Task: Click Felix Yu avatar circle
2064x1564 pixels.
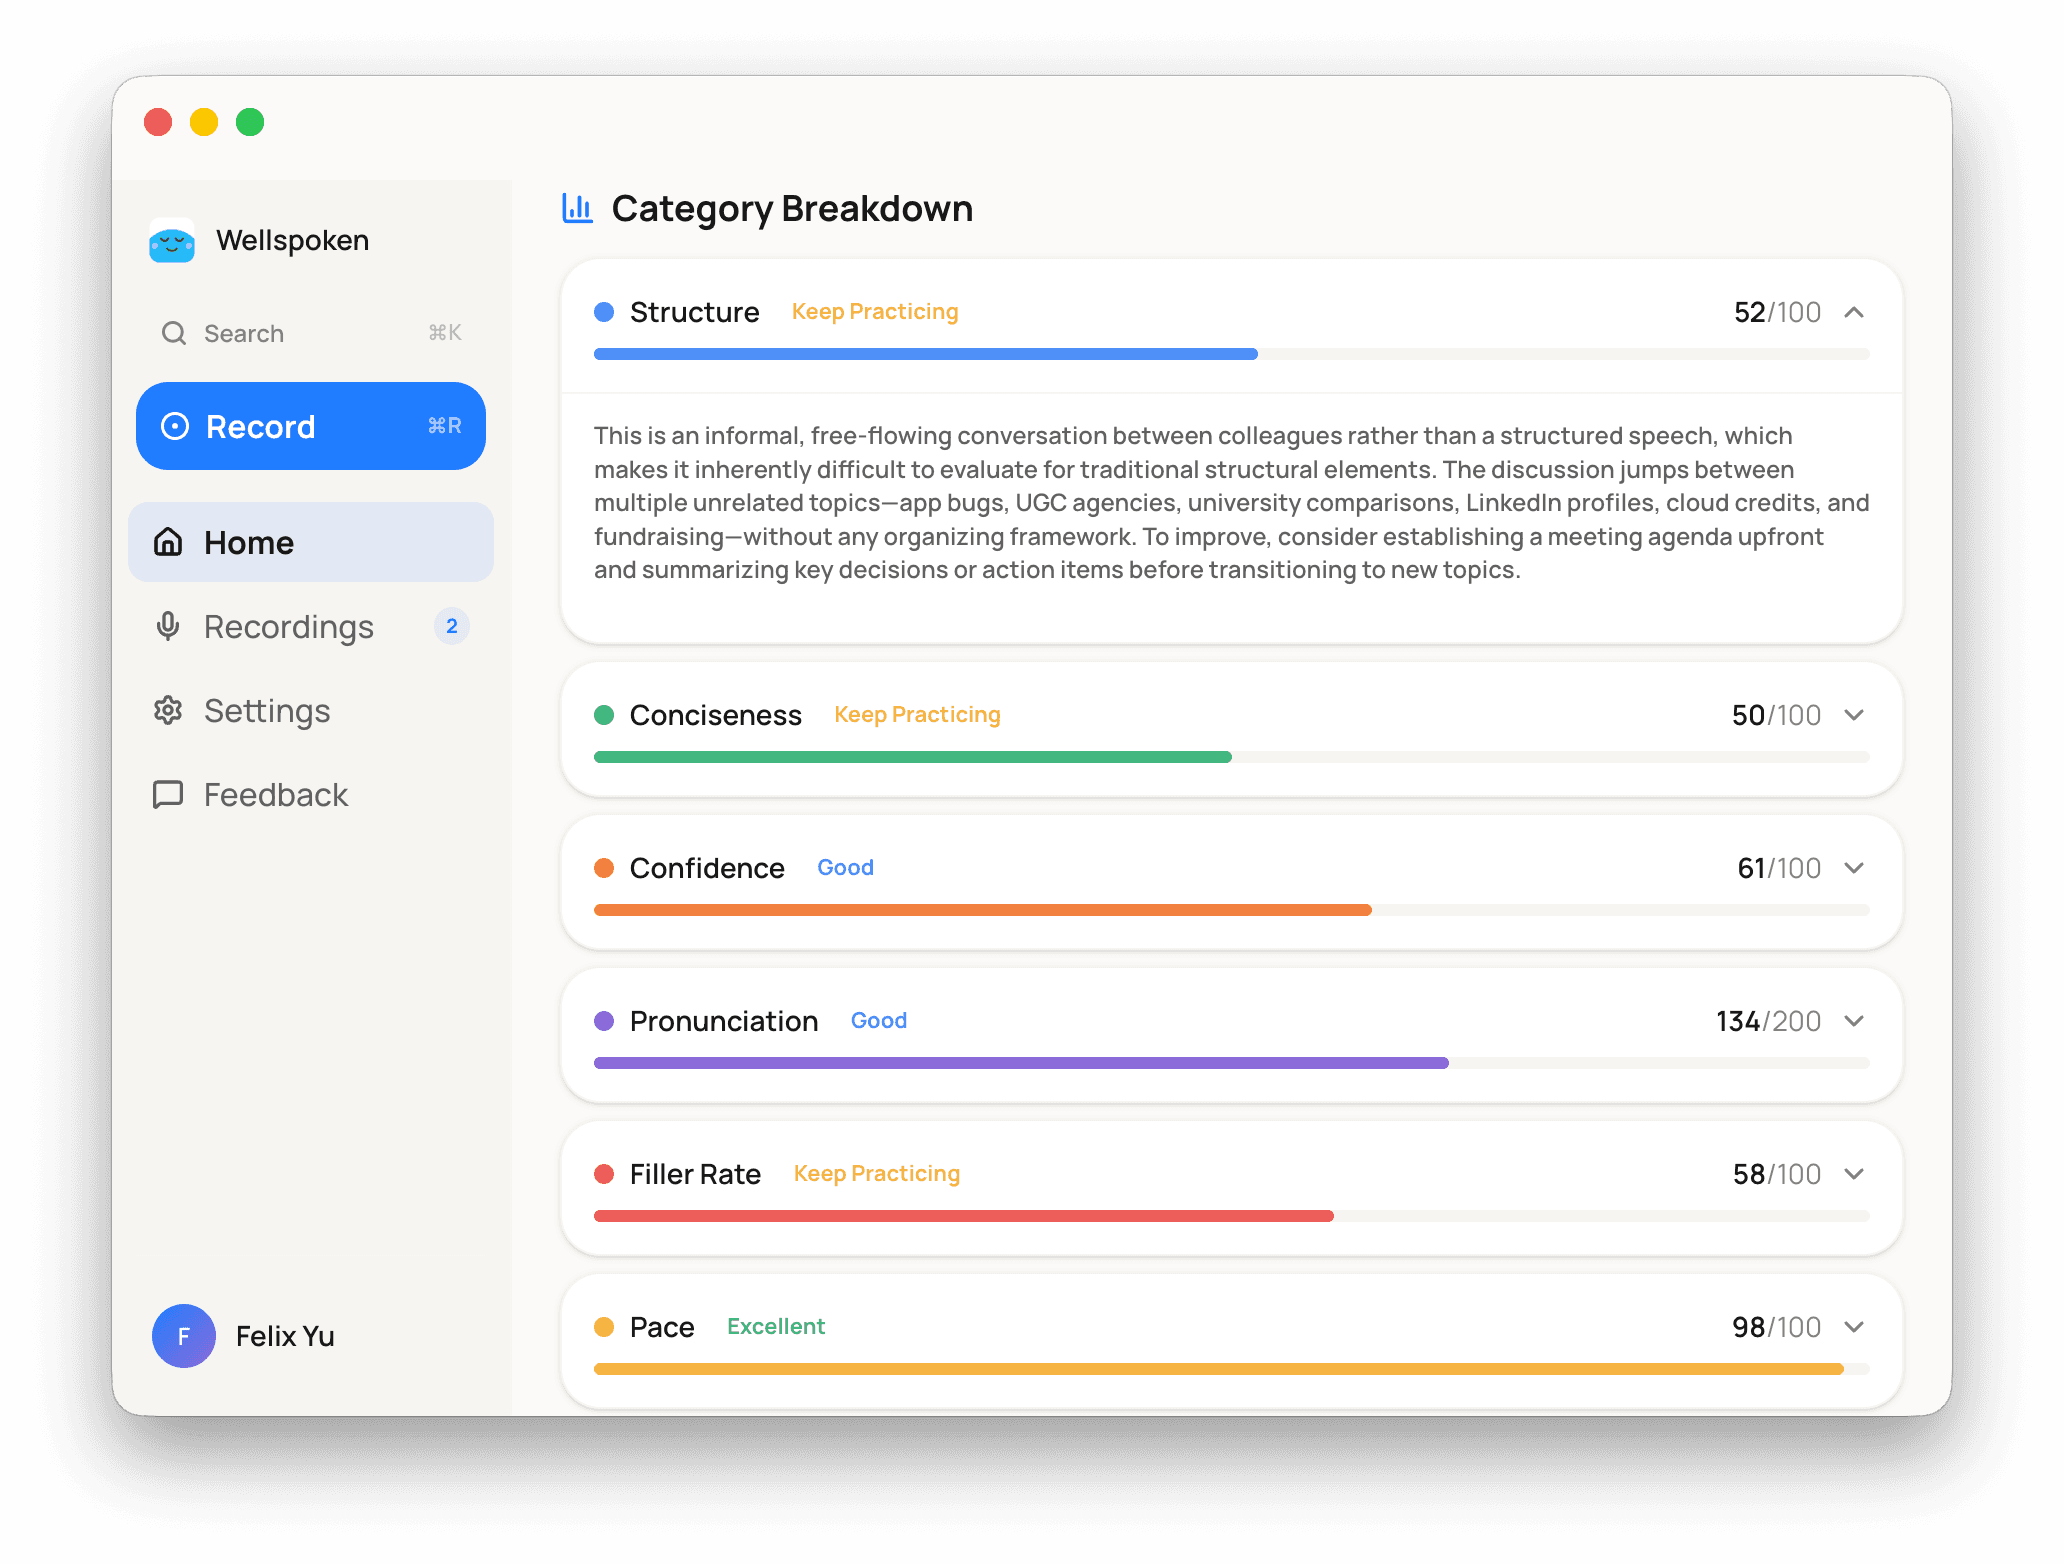Action: [184, 1336]
